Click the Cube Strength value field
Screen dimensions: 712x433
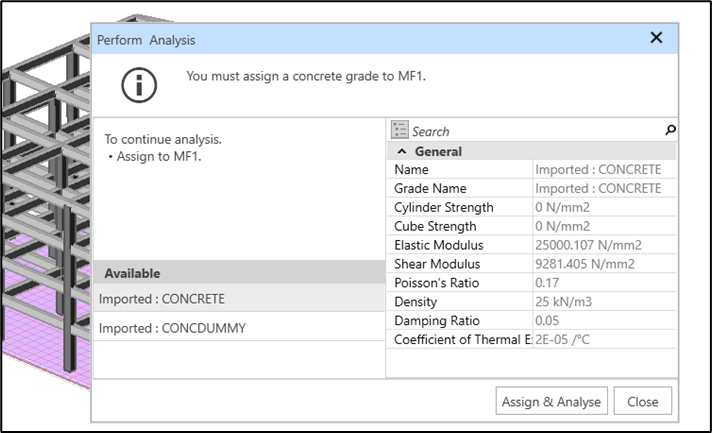604,226
